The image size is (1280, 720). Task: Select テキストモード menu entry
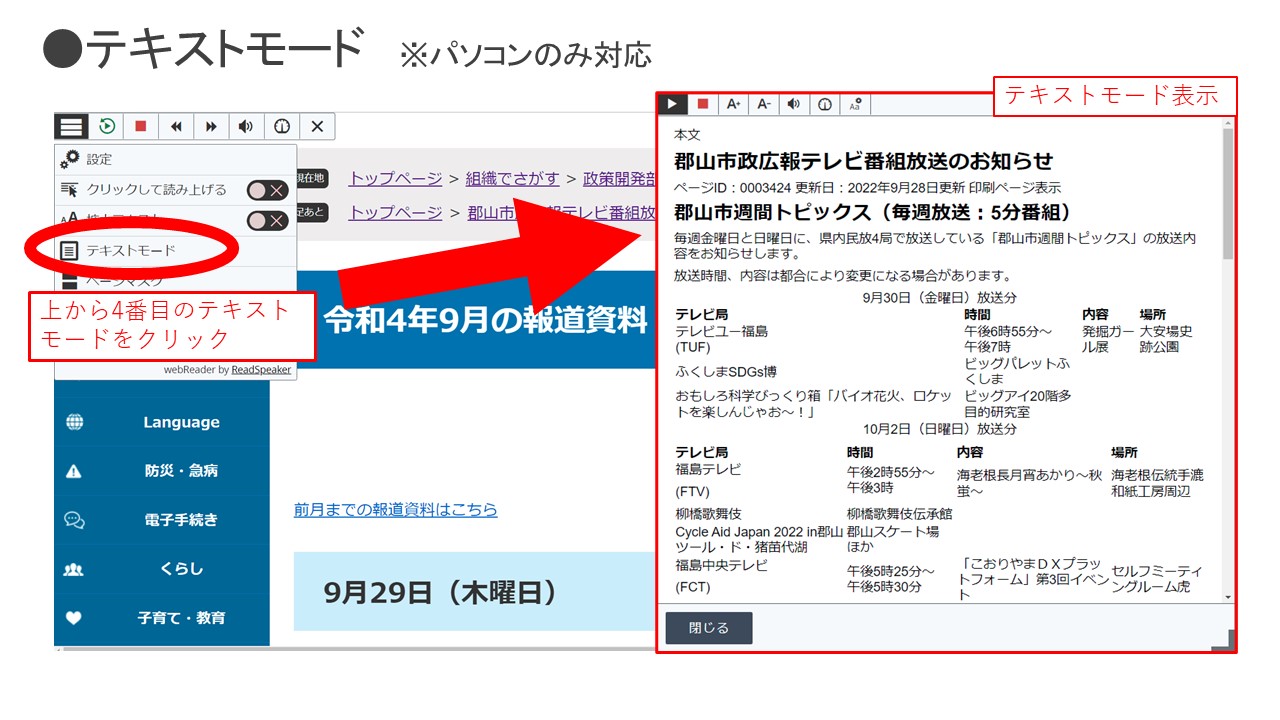pyautogui.click(x=175, y=251)
